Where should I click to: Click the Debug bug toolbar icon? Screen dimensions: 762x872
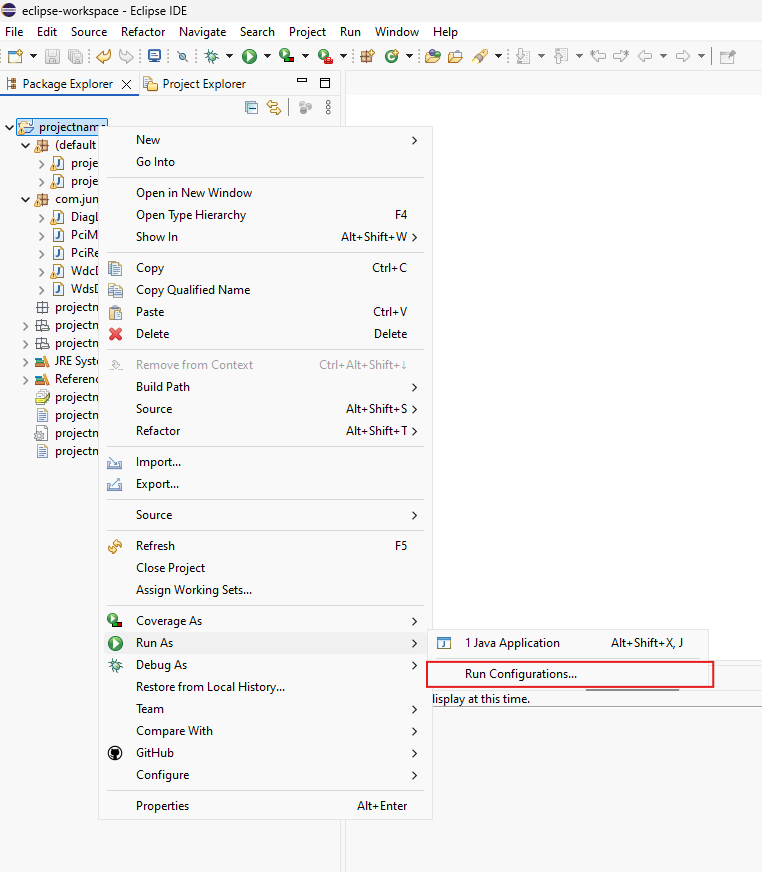point(211,57)
